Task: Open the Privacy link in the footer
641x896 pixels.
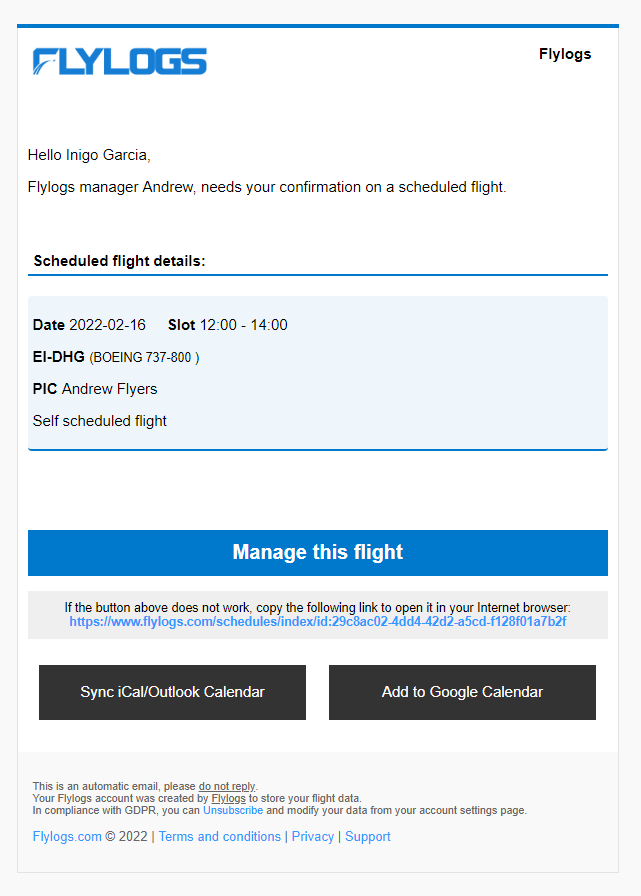Action: pos(313,836)
